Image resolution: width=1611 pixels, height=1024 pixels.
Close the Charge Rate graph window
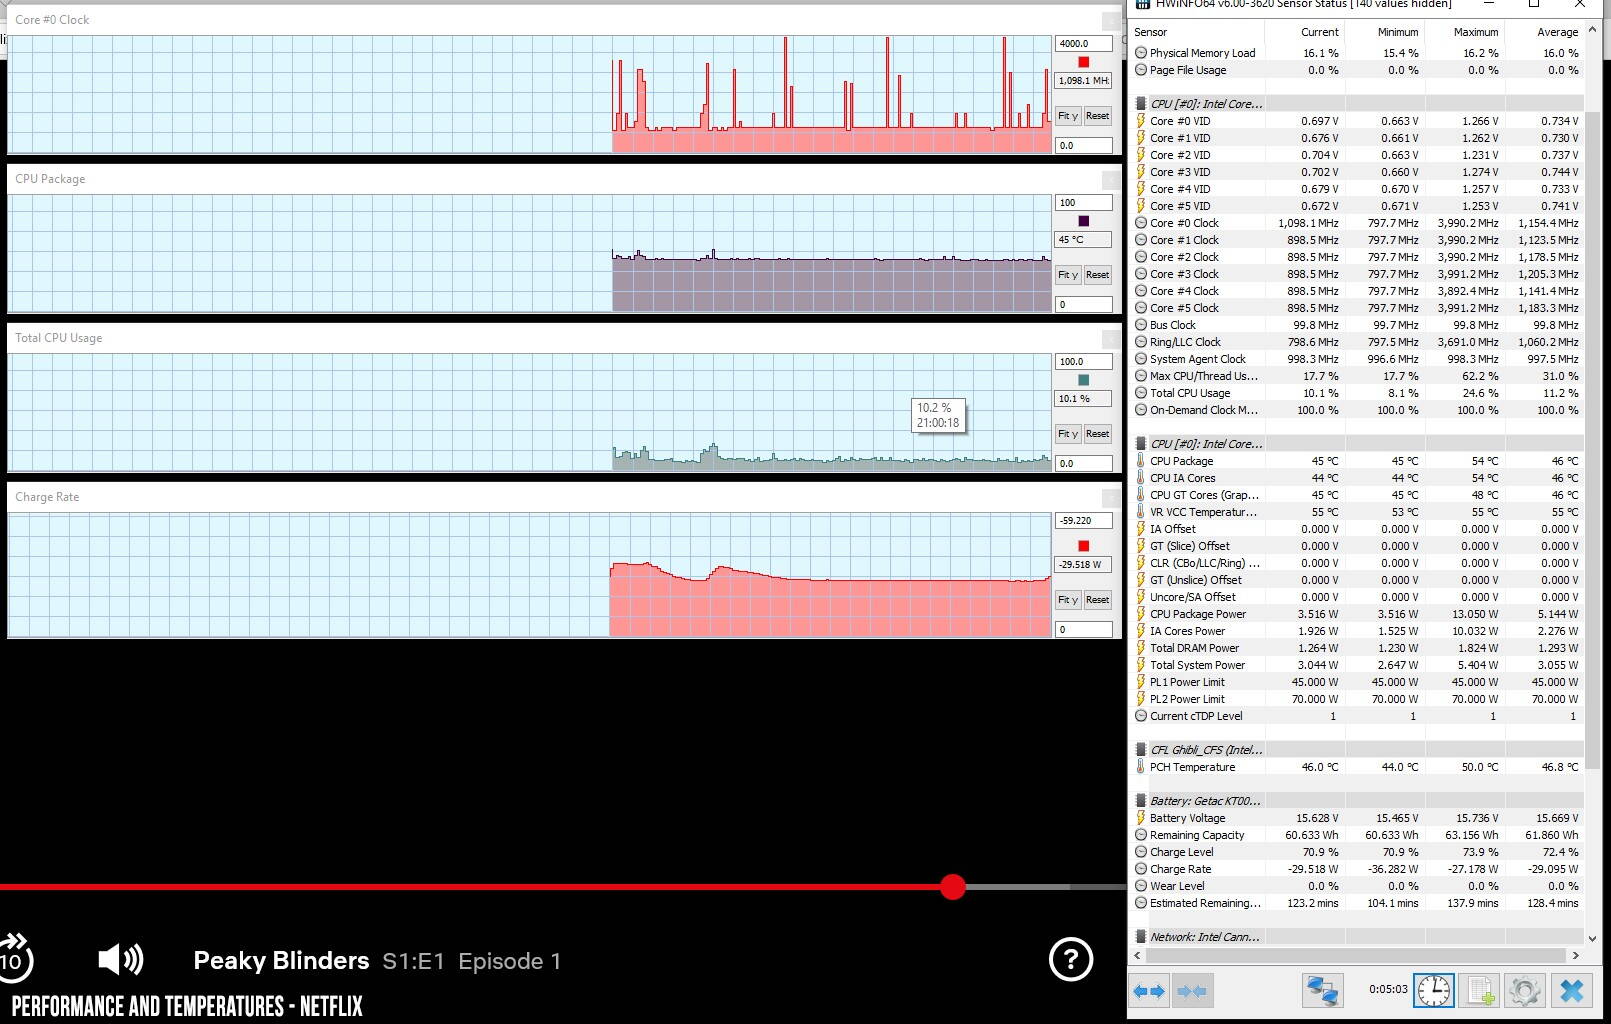[1111, 497]
